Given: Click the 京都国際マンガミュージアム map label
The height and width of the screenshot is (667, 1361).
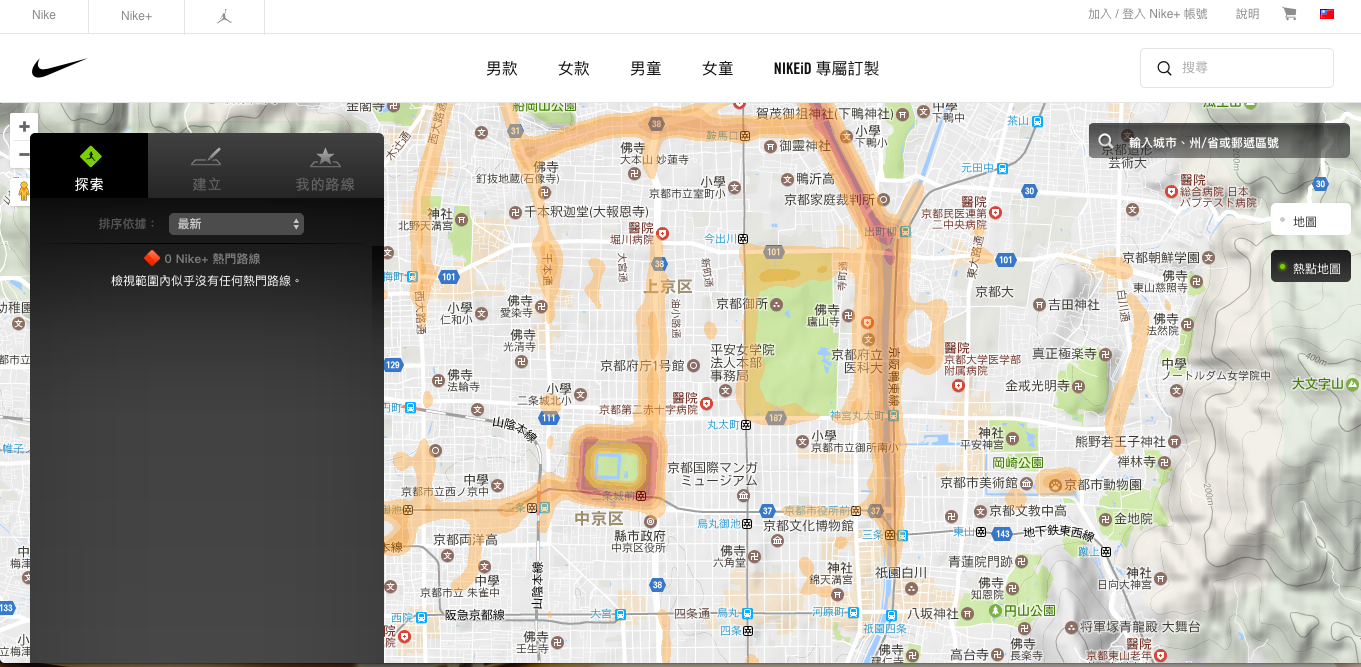Looking at the screenshot, I should [x=712, y=474].
